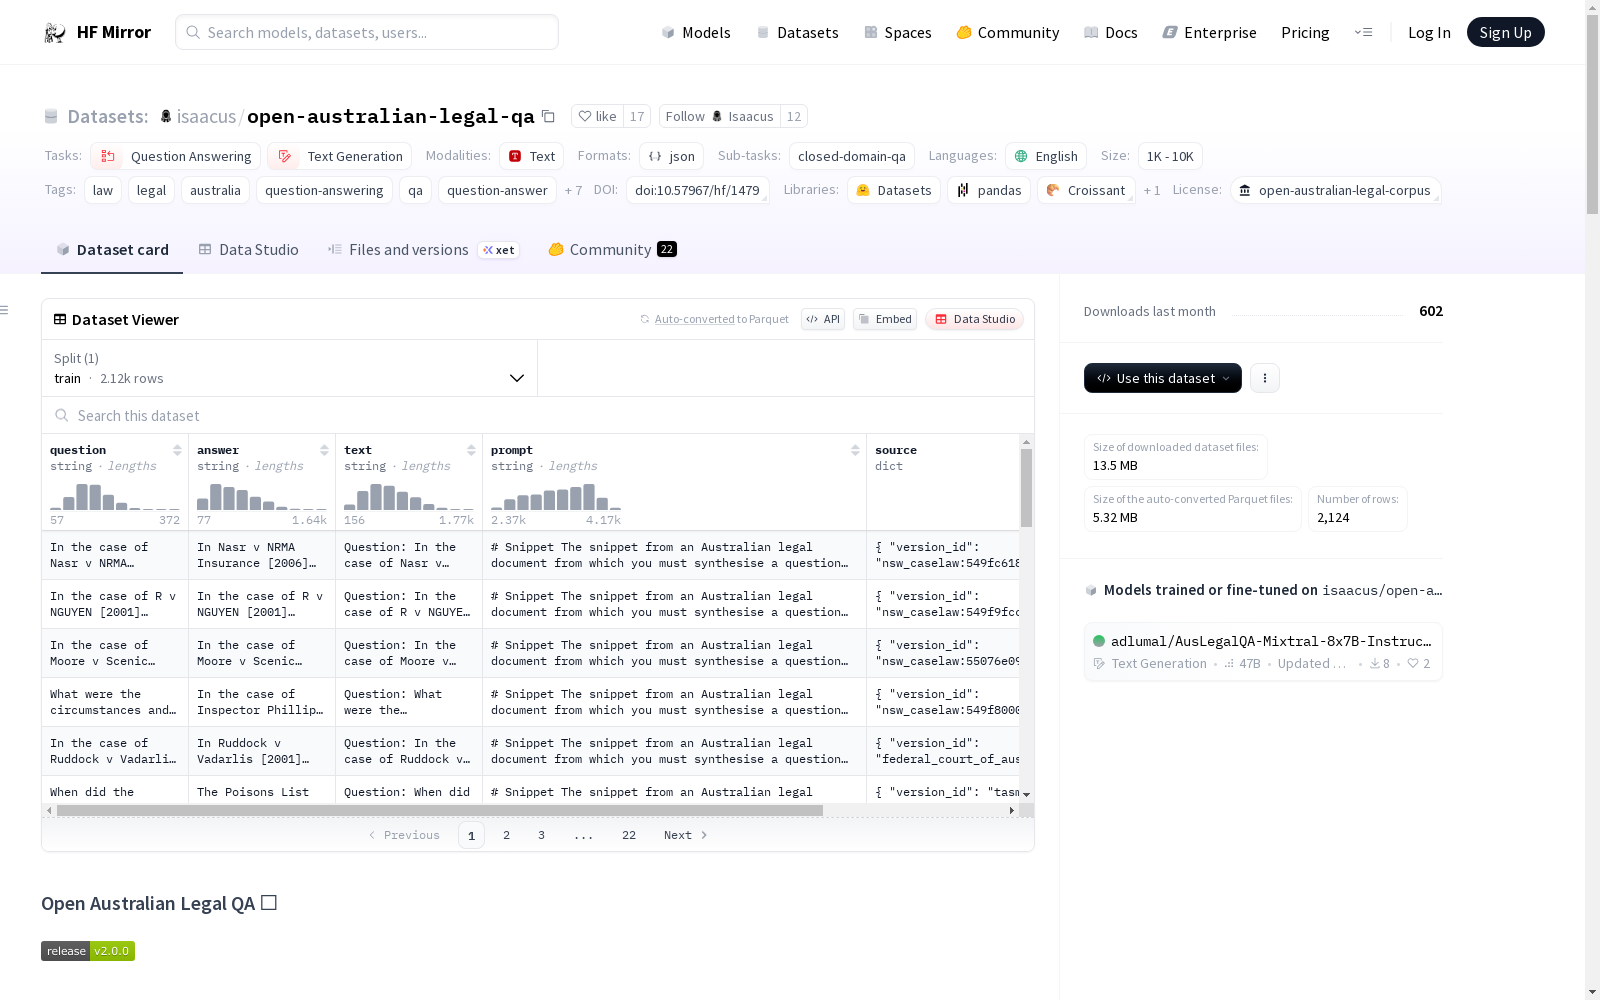Focus the Search this dataset field
1600x1000 pixels.
point(538,415)
